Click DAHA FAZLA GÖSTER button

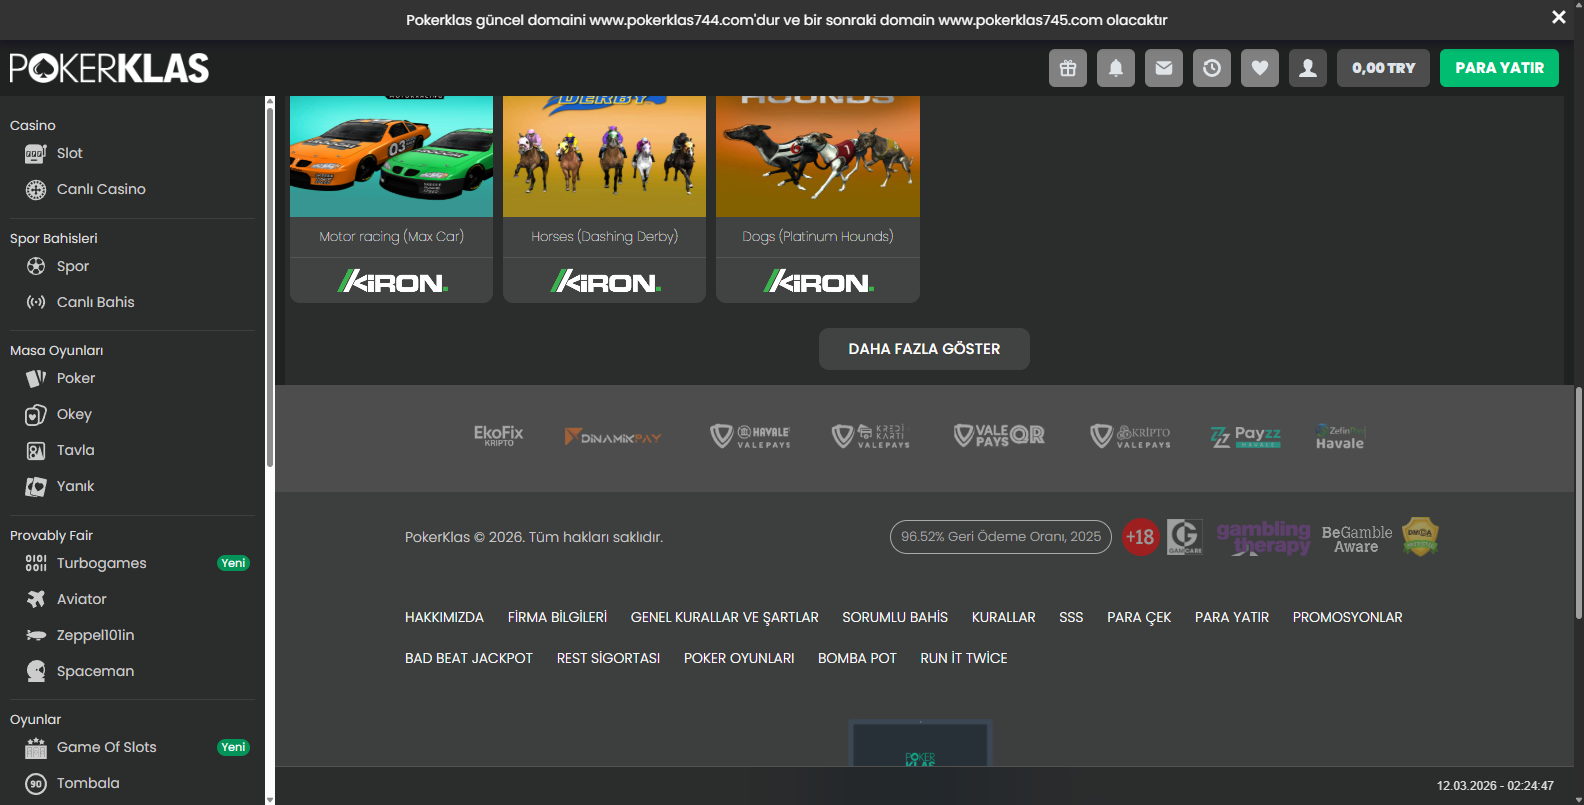924,349
